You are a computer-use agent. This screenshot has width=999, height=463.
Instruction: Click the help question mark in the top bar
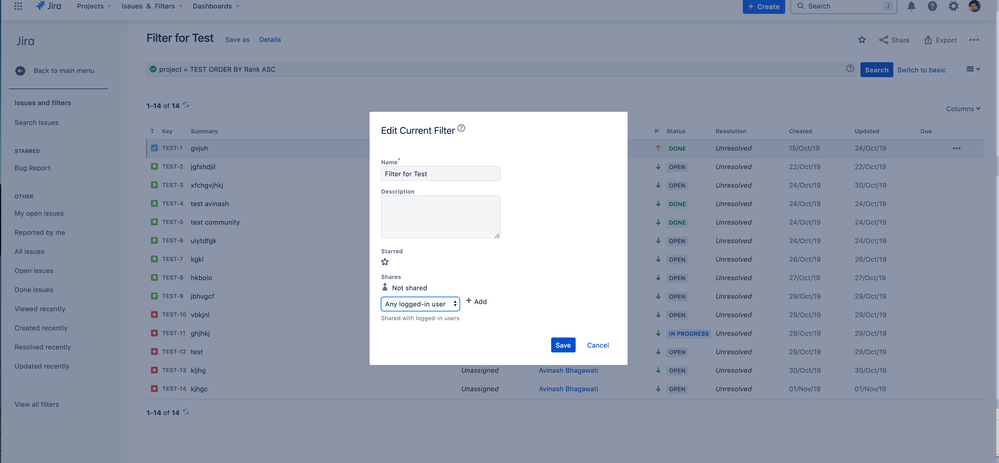point(932,6)
